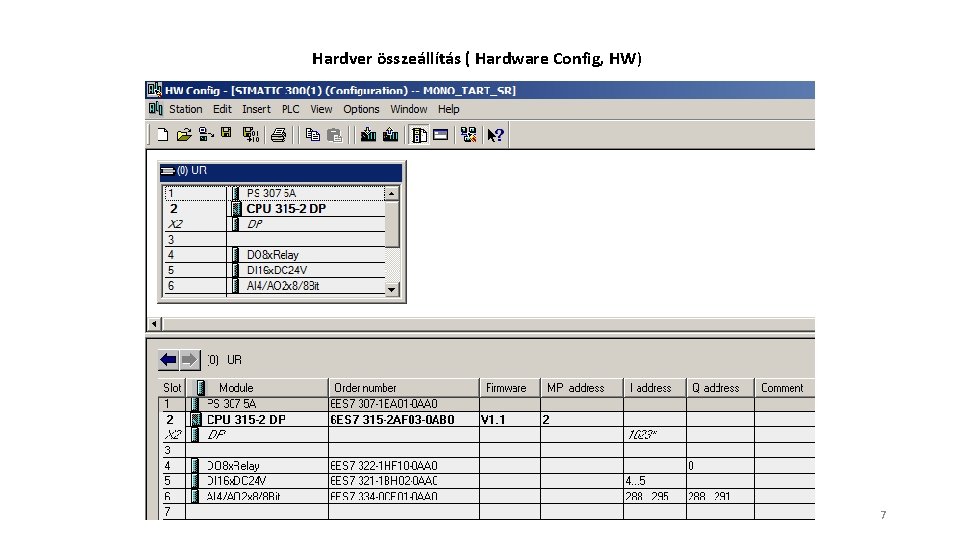Click module icon beside AI4/AO2x8/8Bit in rack
The image size is (960, 540).
pos(236,286)
